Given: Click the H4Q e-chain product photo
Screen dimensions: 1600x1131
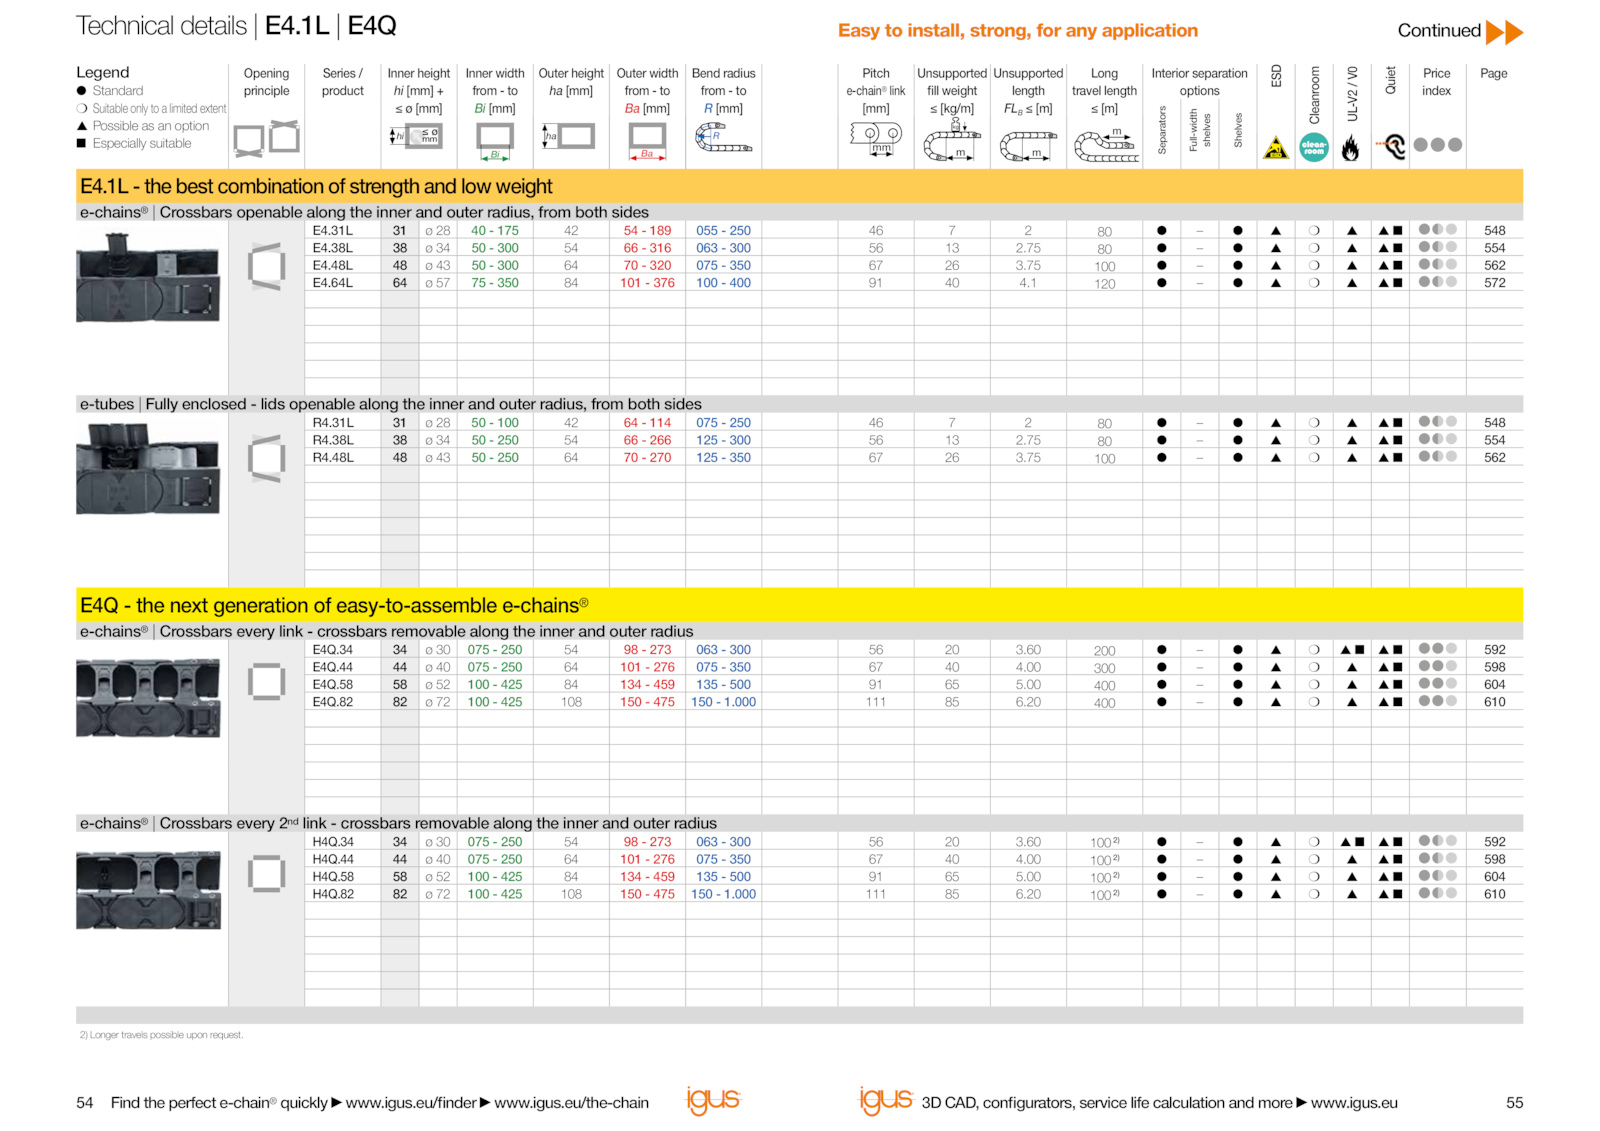Looking at the screenshot, I should pyautogui.click(x=148, y=890).
